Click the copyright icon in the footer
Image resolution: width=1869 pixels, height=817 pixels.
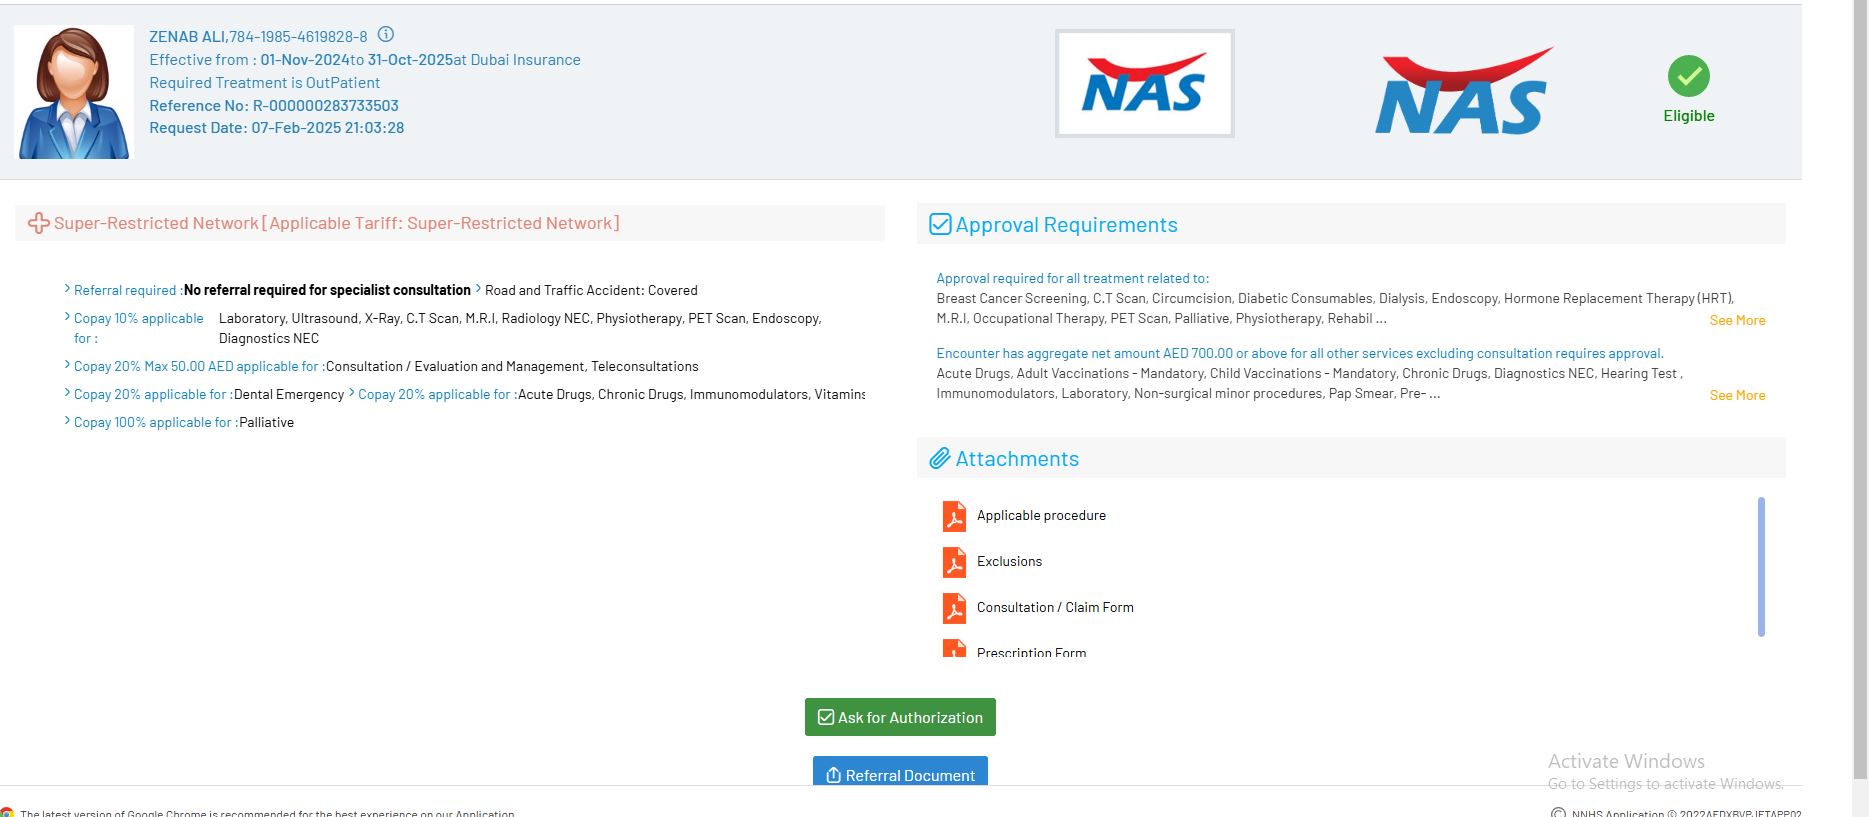pyautogui.click(x=1557, y=813)
